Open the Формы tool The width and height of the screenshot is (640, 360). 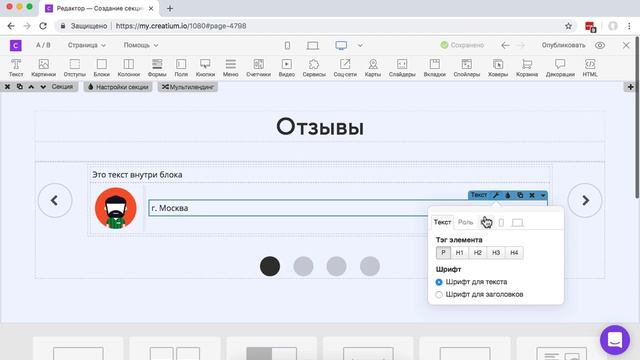click(x=157, y=67)
